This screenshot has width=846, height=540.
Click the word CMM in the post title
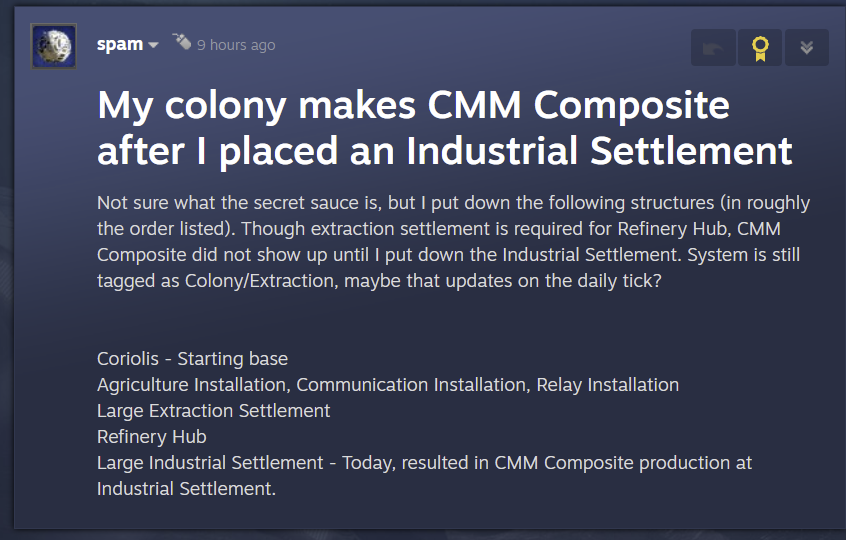(474, 105)
